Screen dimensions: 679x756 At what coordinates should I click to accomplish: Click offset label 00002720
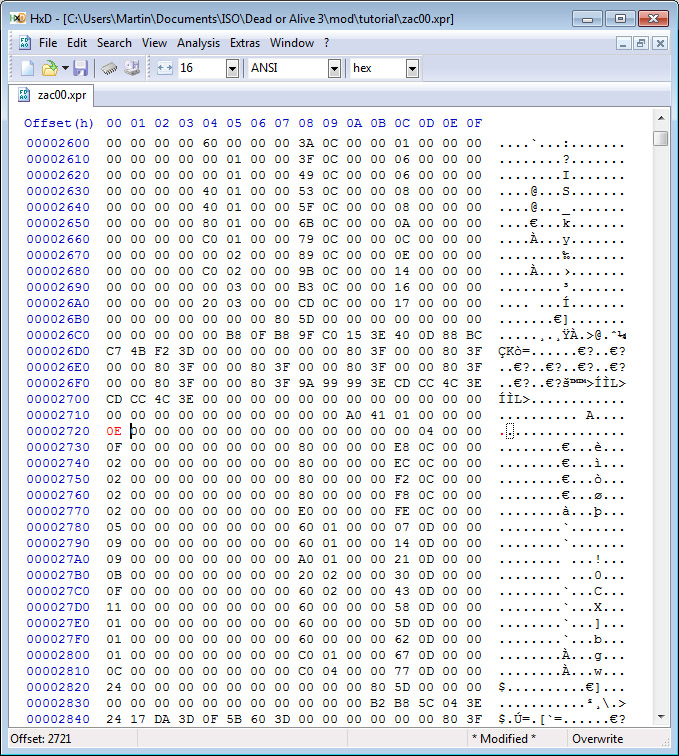[x=58, y=431]
